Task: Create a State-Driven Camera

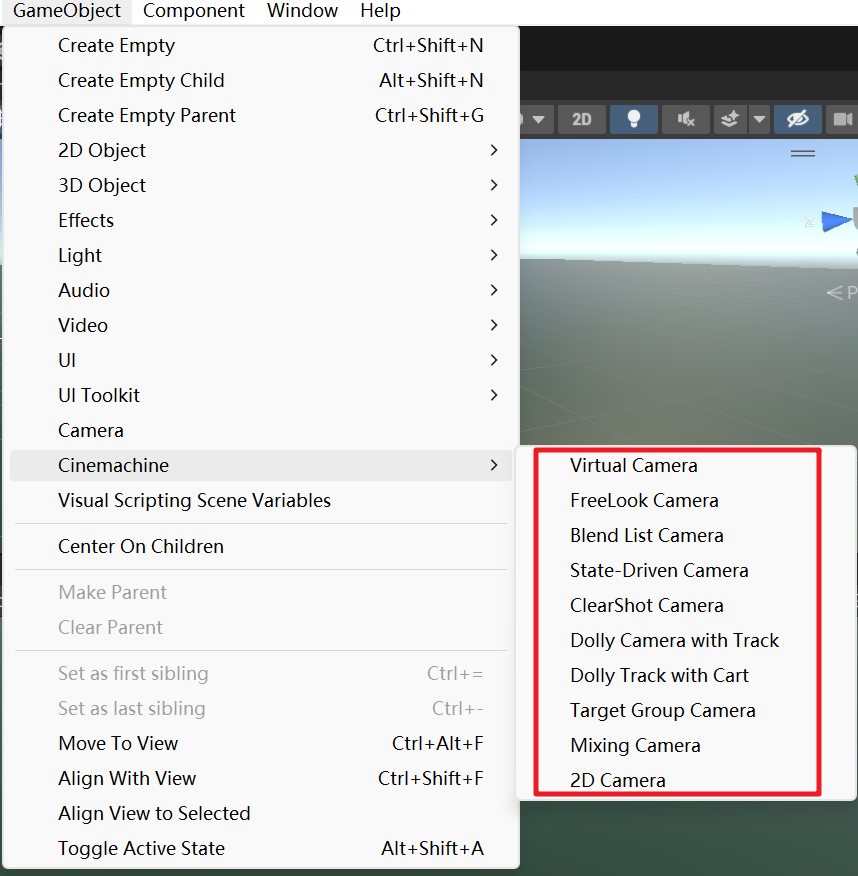Action: click(685, 570)
